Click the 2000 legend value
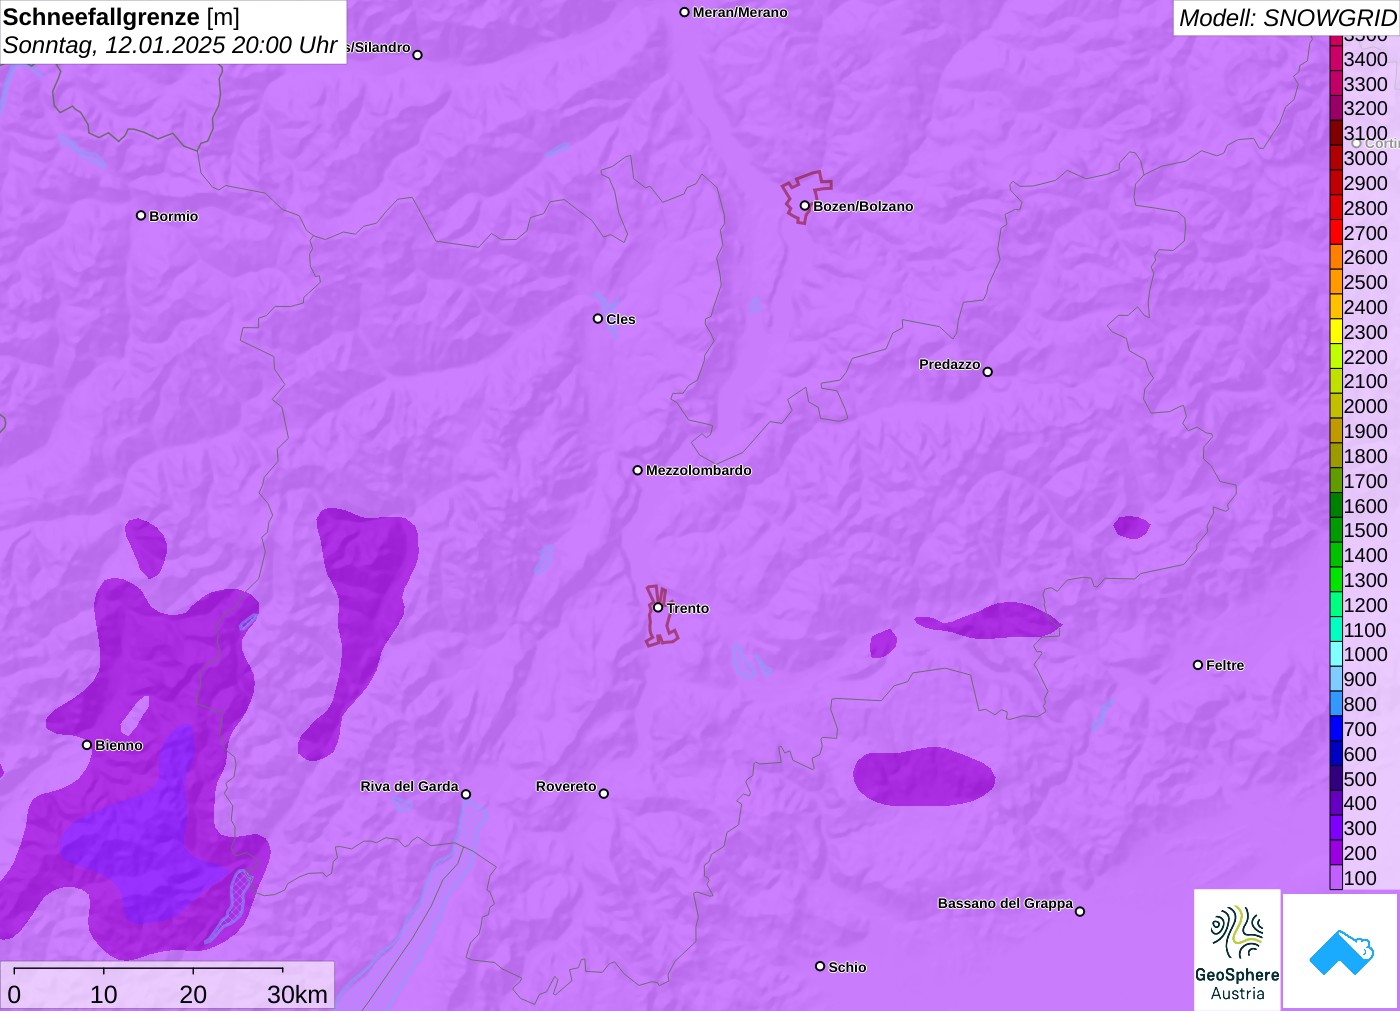Viewport: 1400px width, 1011px height. click(1366, 406)
